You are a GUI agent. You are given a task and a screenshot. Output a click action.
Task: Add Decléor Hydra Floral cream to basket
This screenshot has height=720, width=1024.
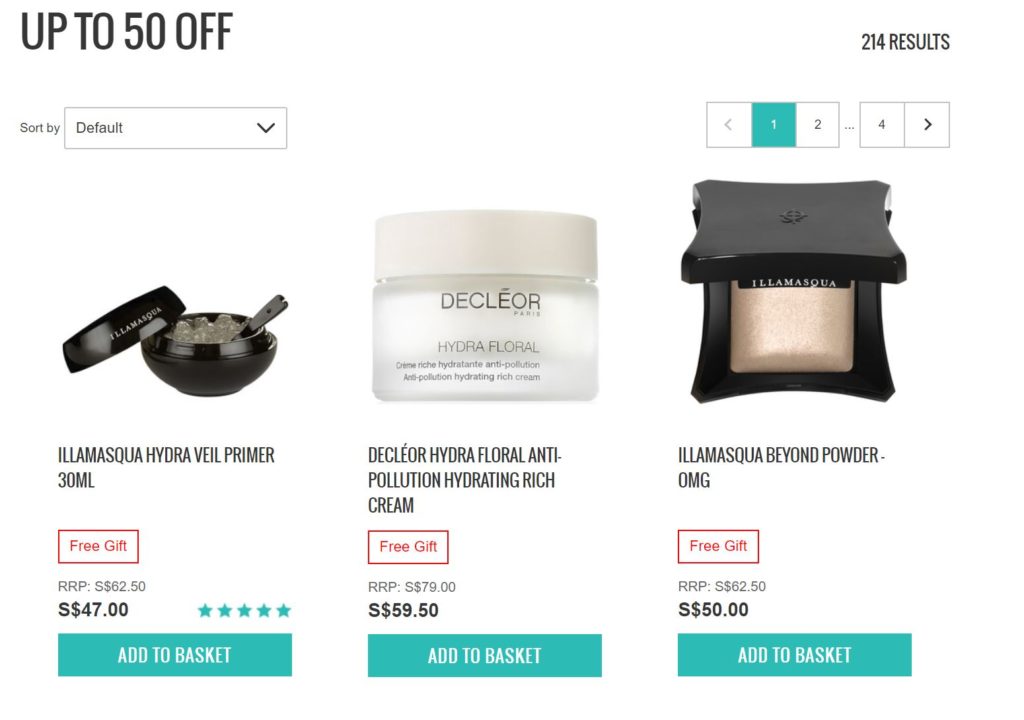point(485,655)
